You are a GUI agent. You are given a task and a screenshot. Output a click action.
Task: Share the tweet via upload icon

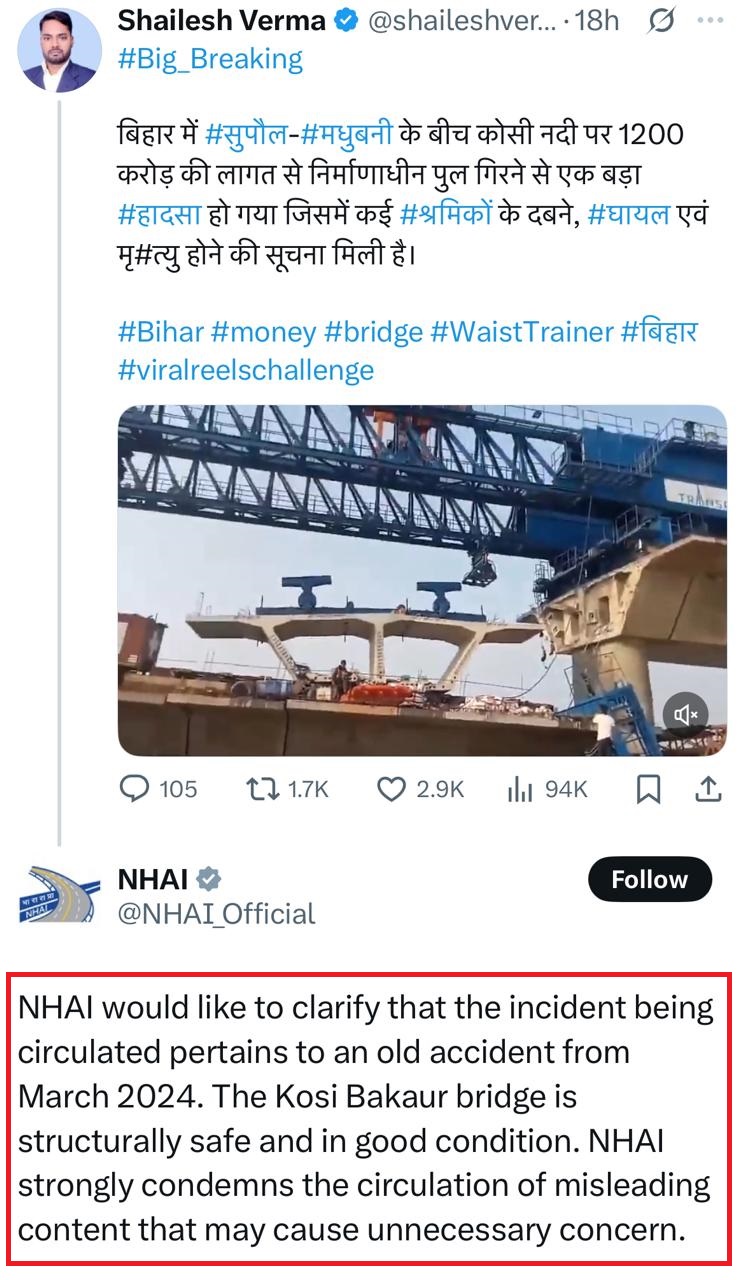point(708,789)
